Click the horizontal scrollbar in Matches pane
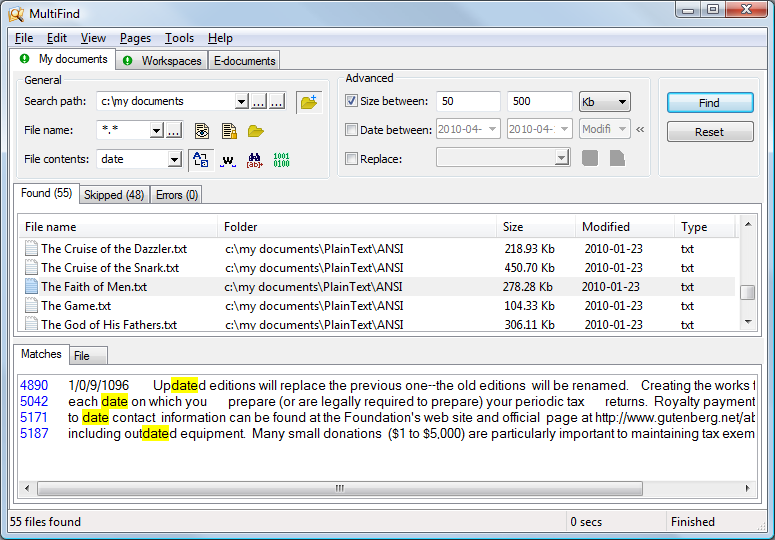The image size is (775, 540). click(x=339, y=488)
